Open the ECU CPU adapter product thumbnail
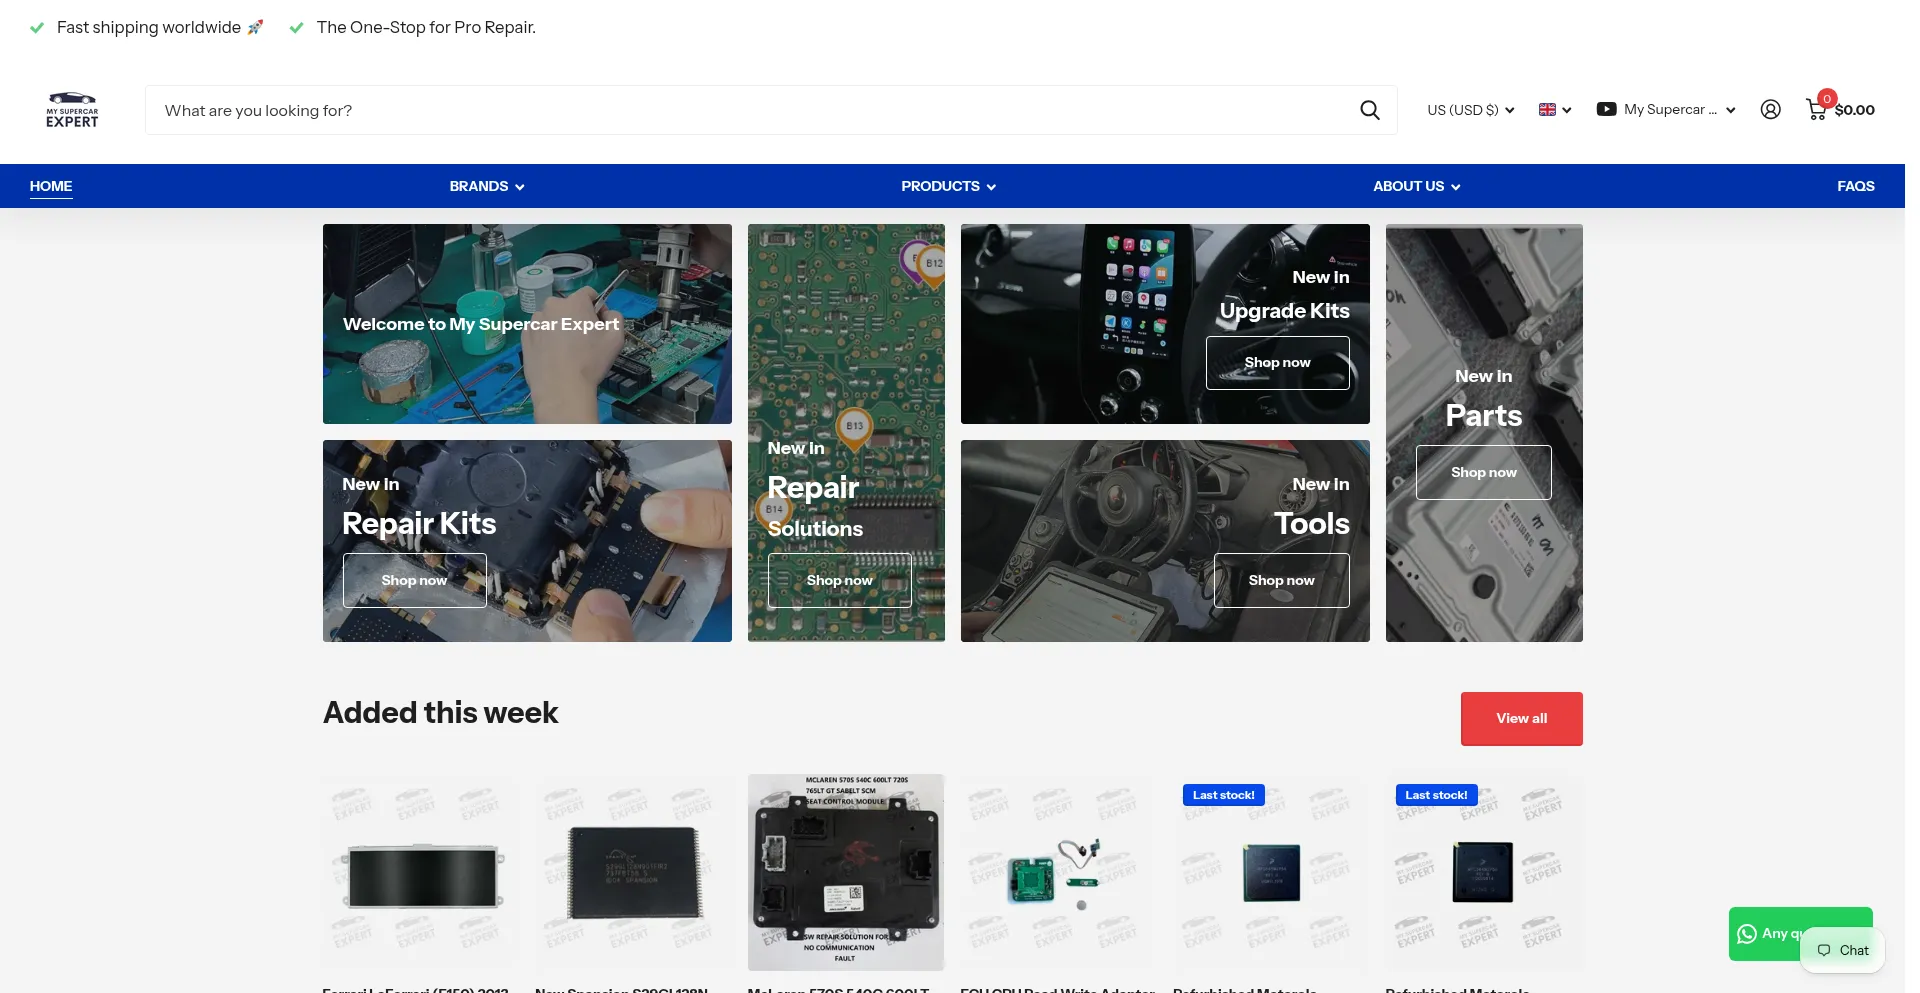The width and height of the screenshot is (1920, 993). 1058,872
